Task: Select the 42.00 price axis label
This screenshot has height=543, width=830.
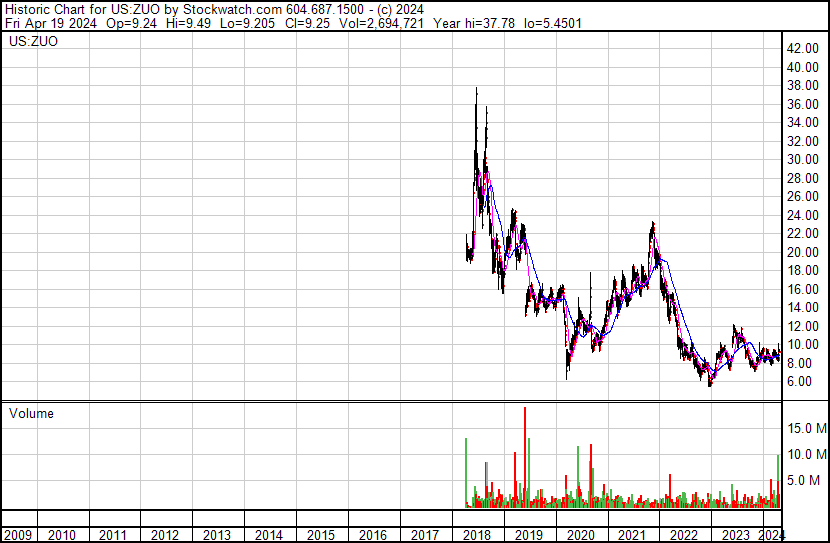Action: tap(803, 49)
